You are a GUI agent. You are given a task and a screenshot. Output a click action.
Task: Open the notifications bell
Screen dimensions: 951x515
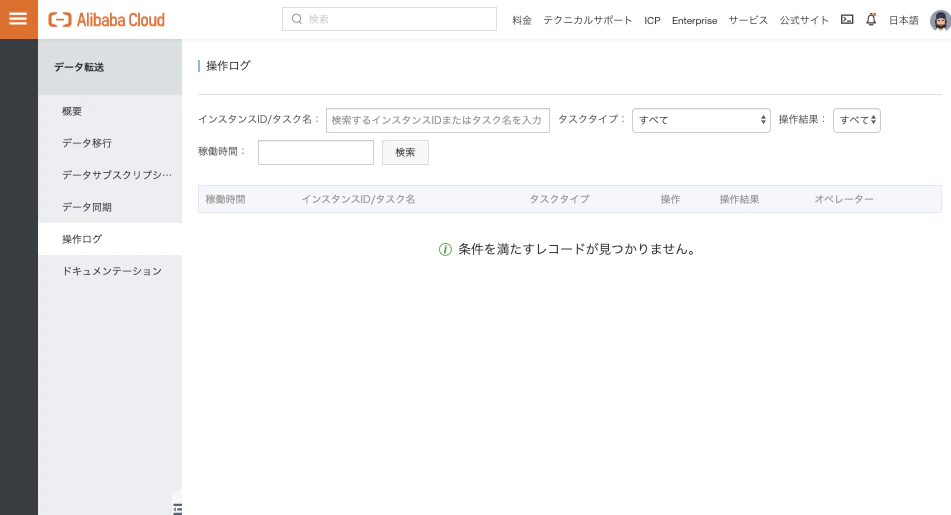point(871,19)
